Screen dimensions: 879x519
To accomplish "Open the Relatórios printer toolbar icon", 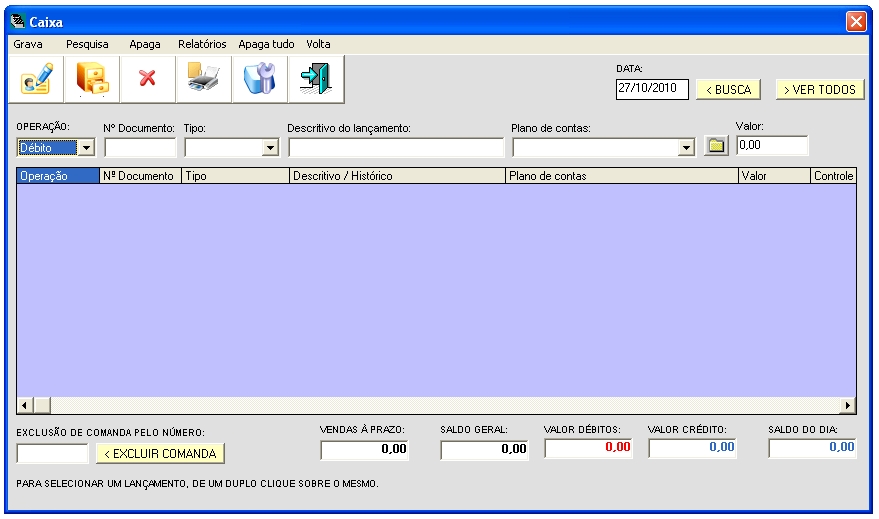I will (x=204, y=79).
